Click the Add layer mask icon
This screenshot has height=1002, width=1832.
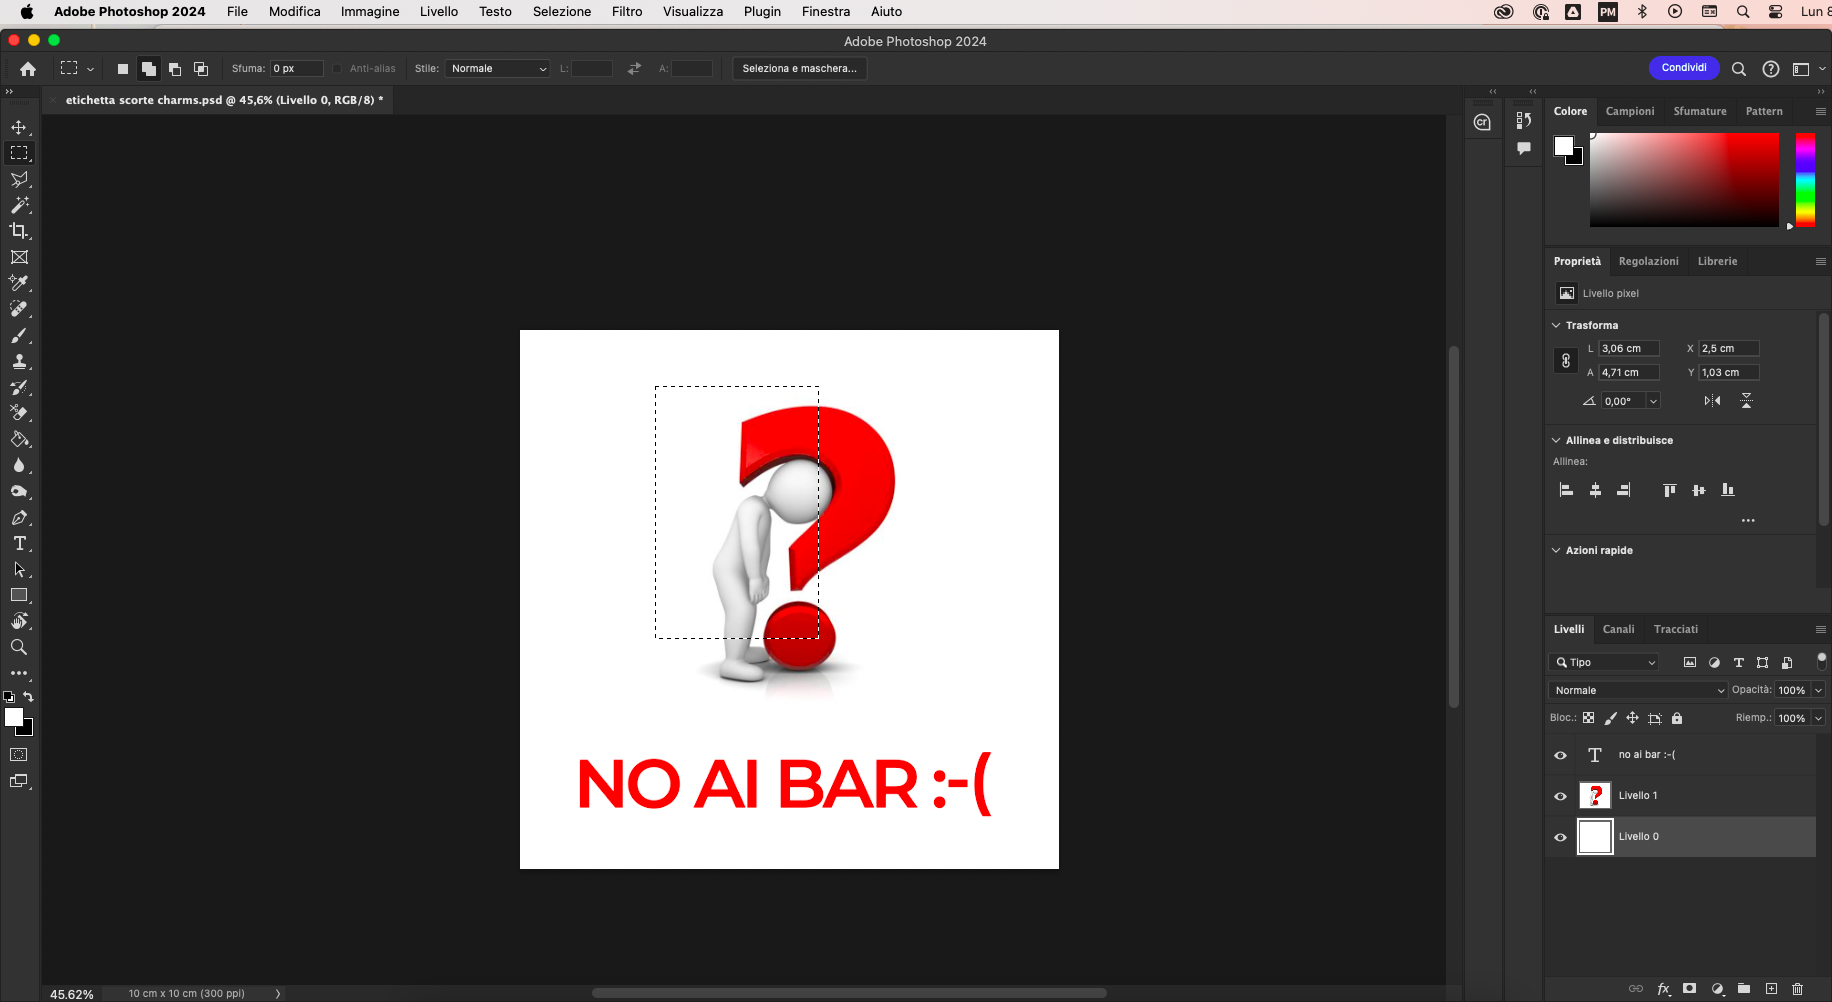click(x=1690, y=988)
